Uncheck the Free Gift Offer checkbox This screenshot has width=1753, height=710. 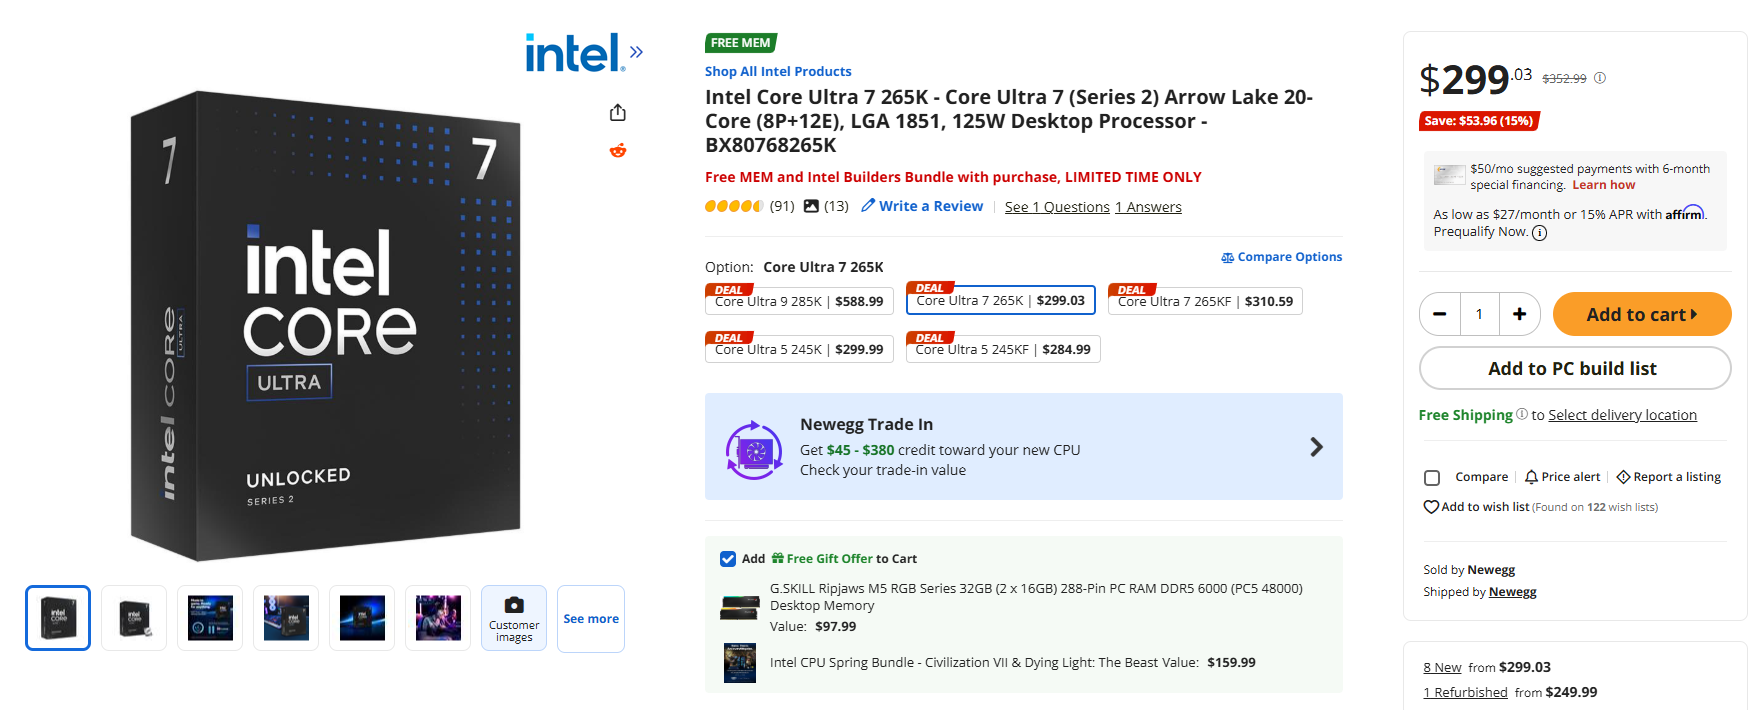point(728,558)
